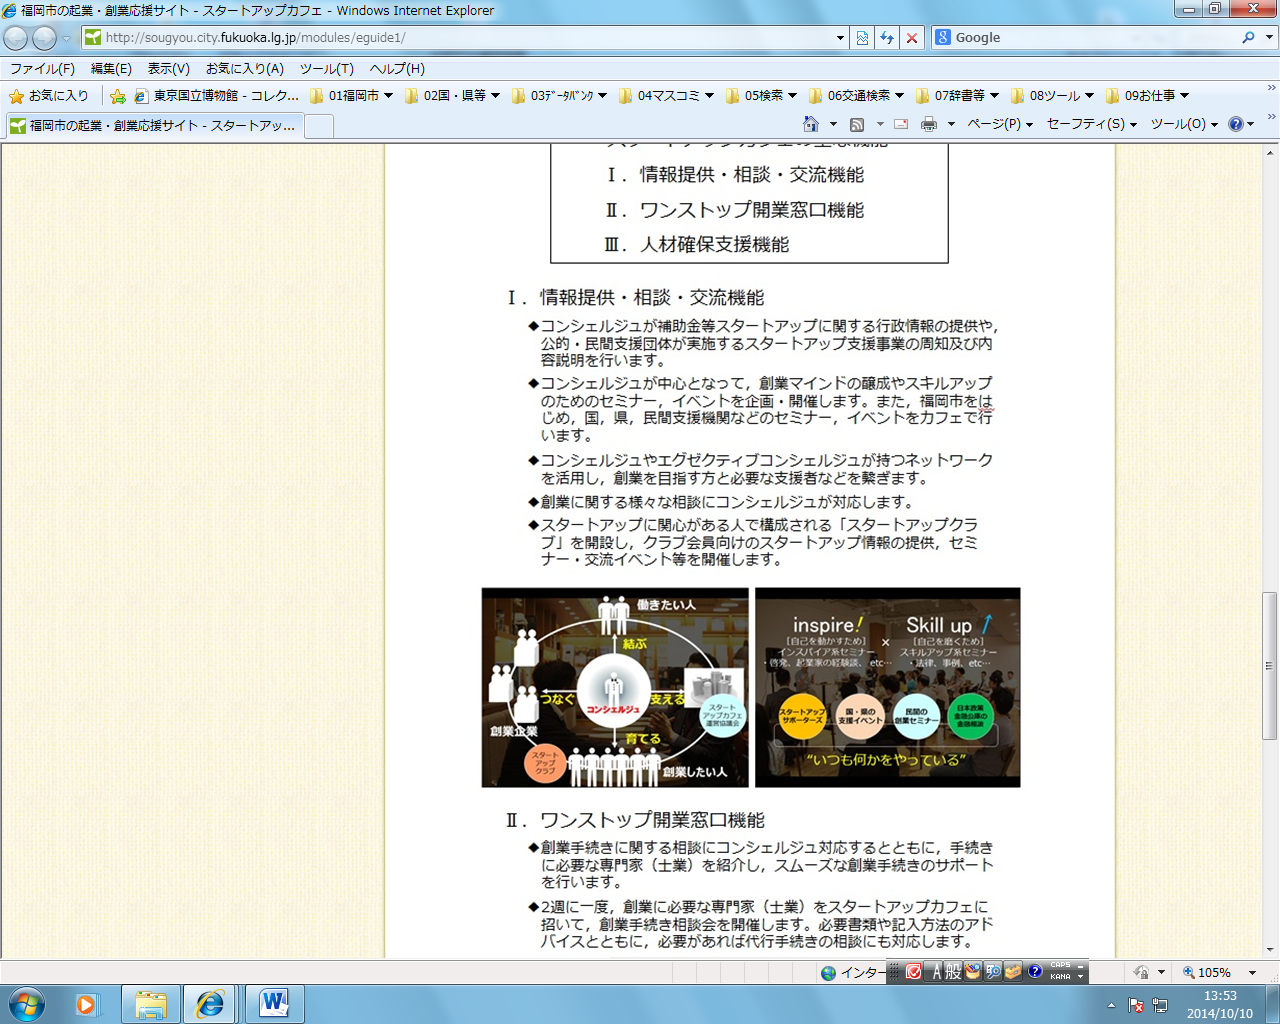Toggle IME input mode 'A' button
Screen dimensions: 1280x1024
pos(936,971)
